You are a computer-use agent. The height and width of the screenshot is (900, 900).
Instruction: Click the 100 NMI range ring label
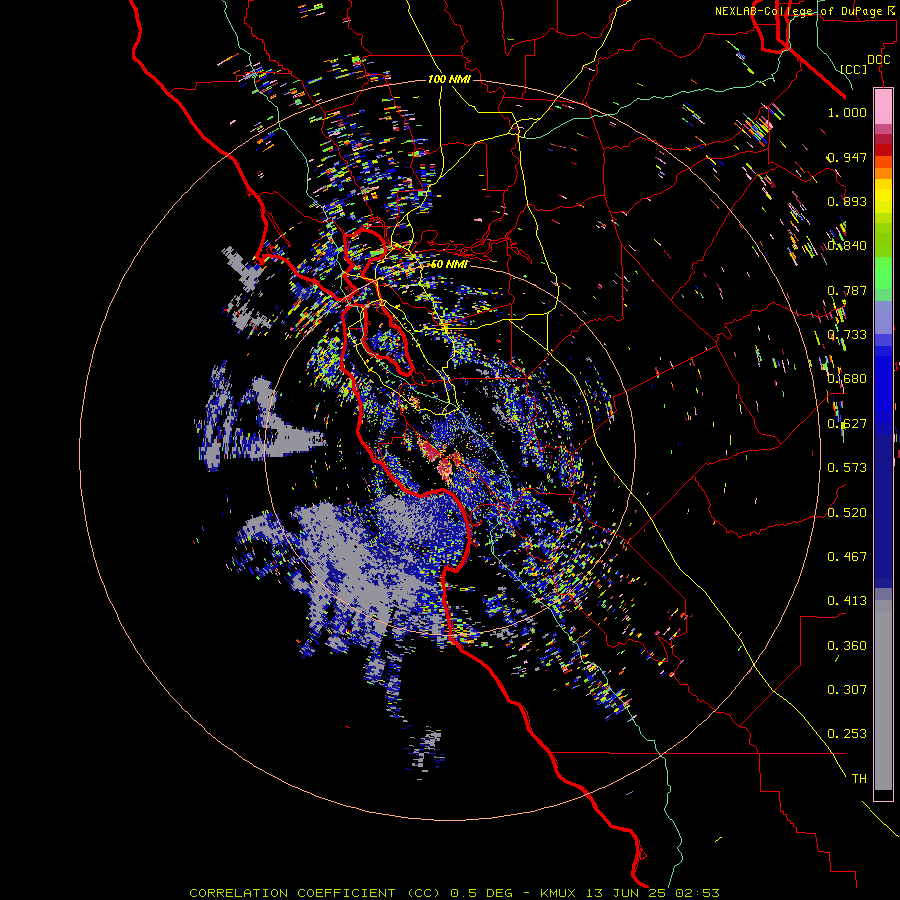(449, 79)
